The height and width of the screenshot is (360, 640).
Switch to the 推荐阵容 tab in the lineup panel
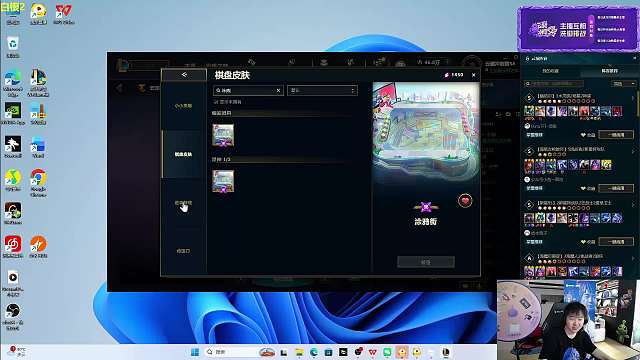pyautogui.click(x=609, y=71)
